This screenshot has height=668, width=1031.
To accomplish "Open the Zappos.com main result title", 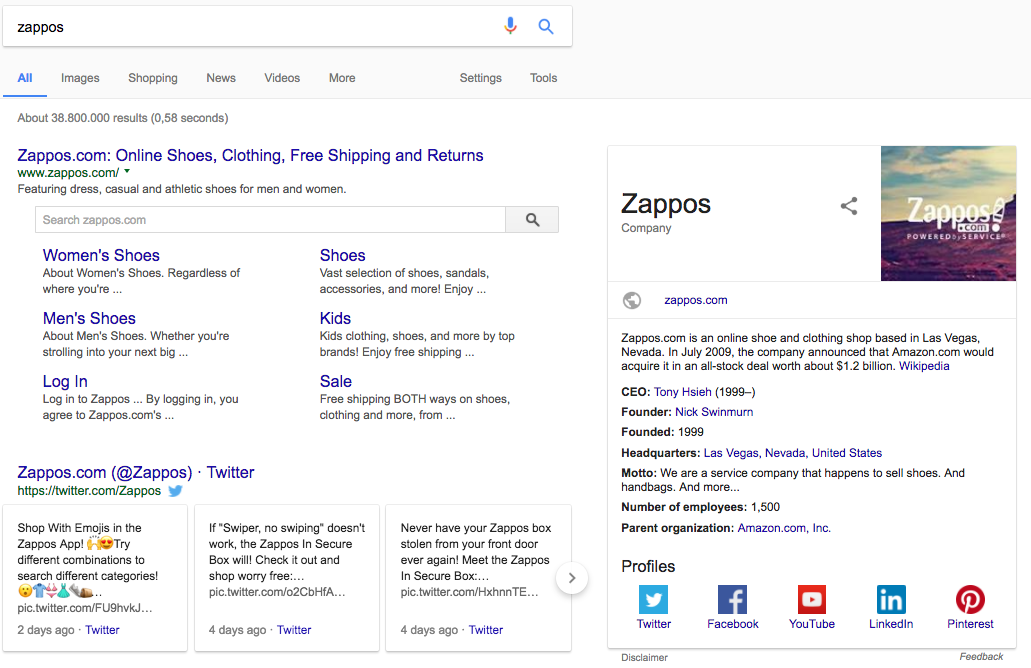I will pyautogui.click(x=251, y=155).
